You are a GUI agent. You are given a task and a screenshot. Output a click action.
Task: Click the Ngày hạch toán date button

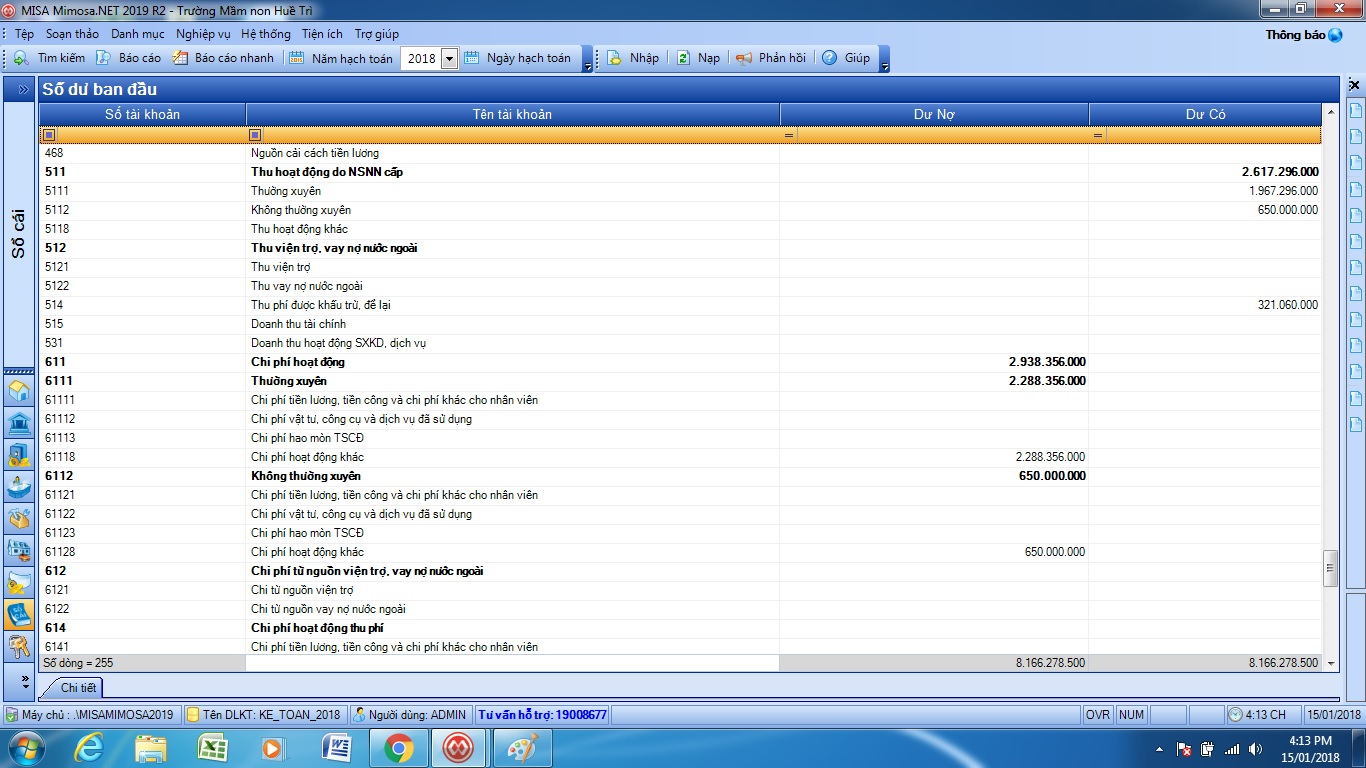tap(517, 58)
